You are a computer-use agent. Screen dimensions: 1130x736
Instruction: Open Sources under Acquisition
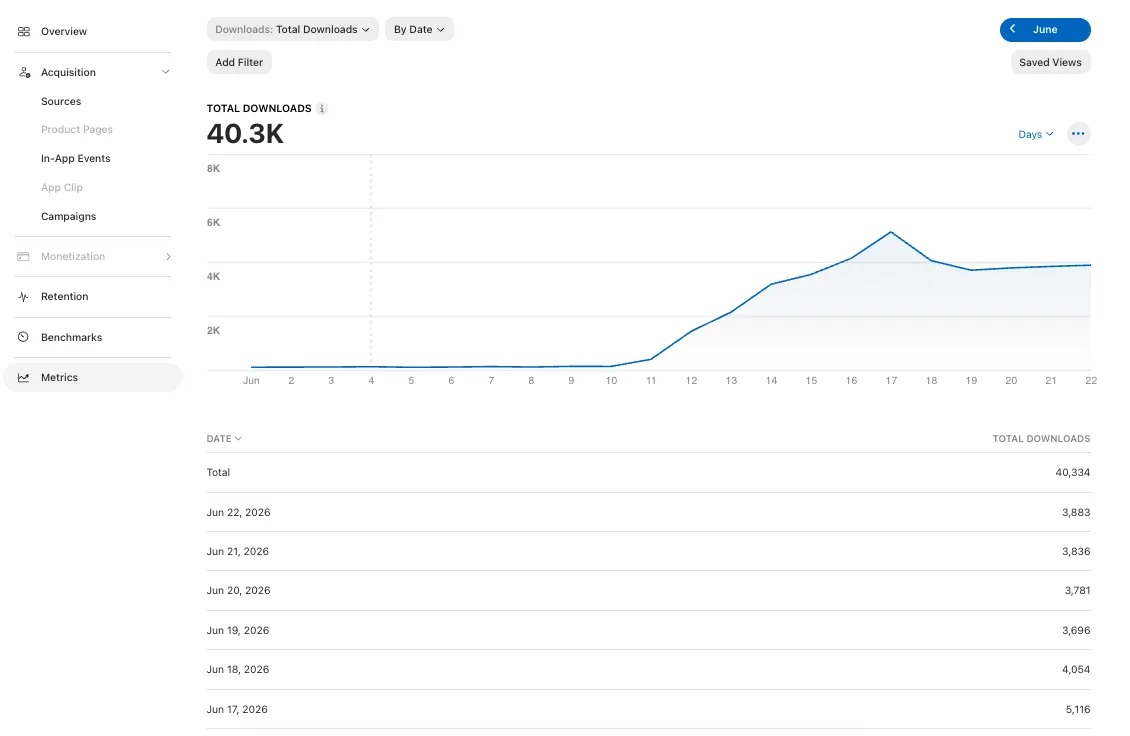[61, 102]
